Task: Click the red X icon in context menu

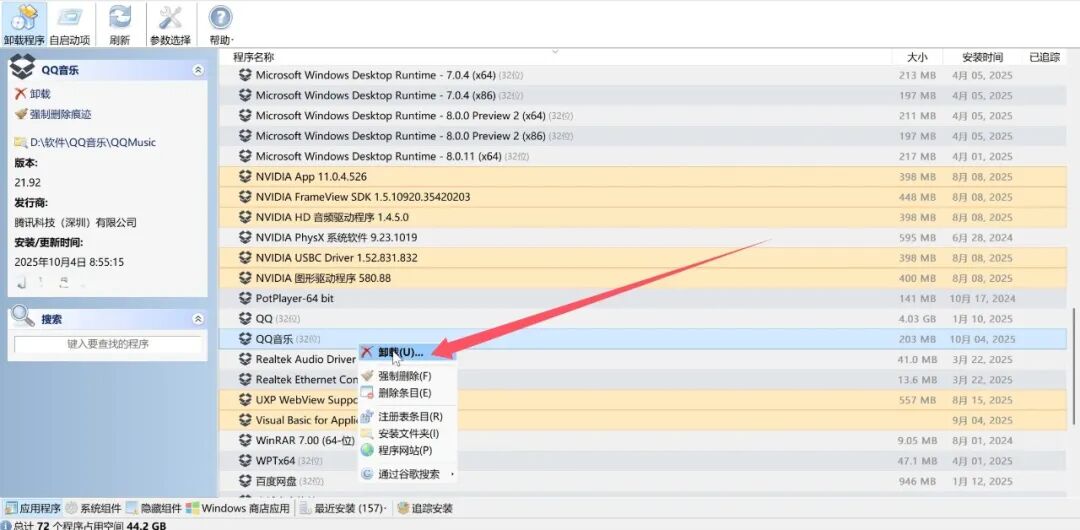Action: 367,351
